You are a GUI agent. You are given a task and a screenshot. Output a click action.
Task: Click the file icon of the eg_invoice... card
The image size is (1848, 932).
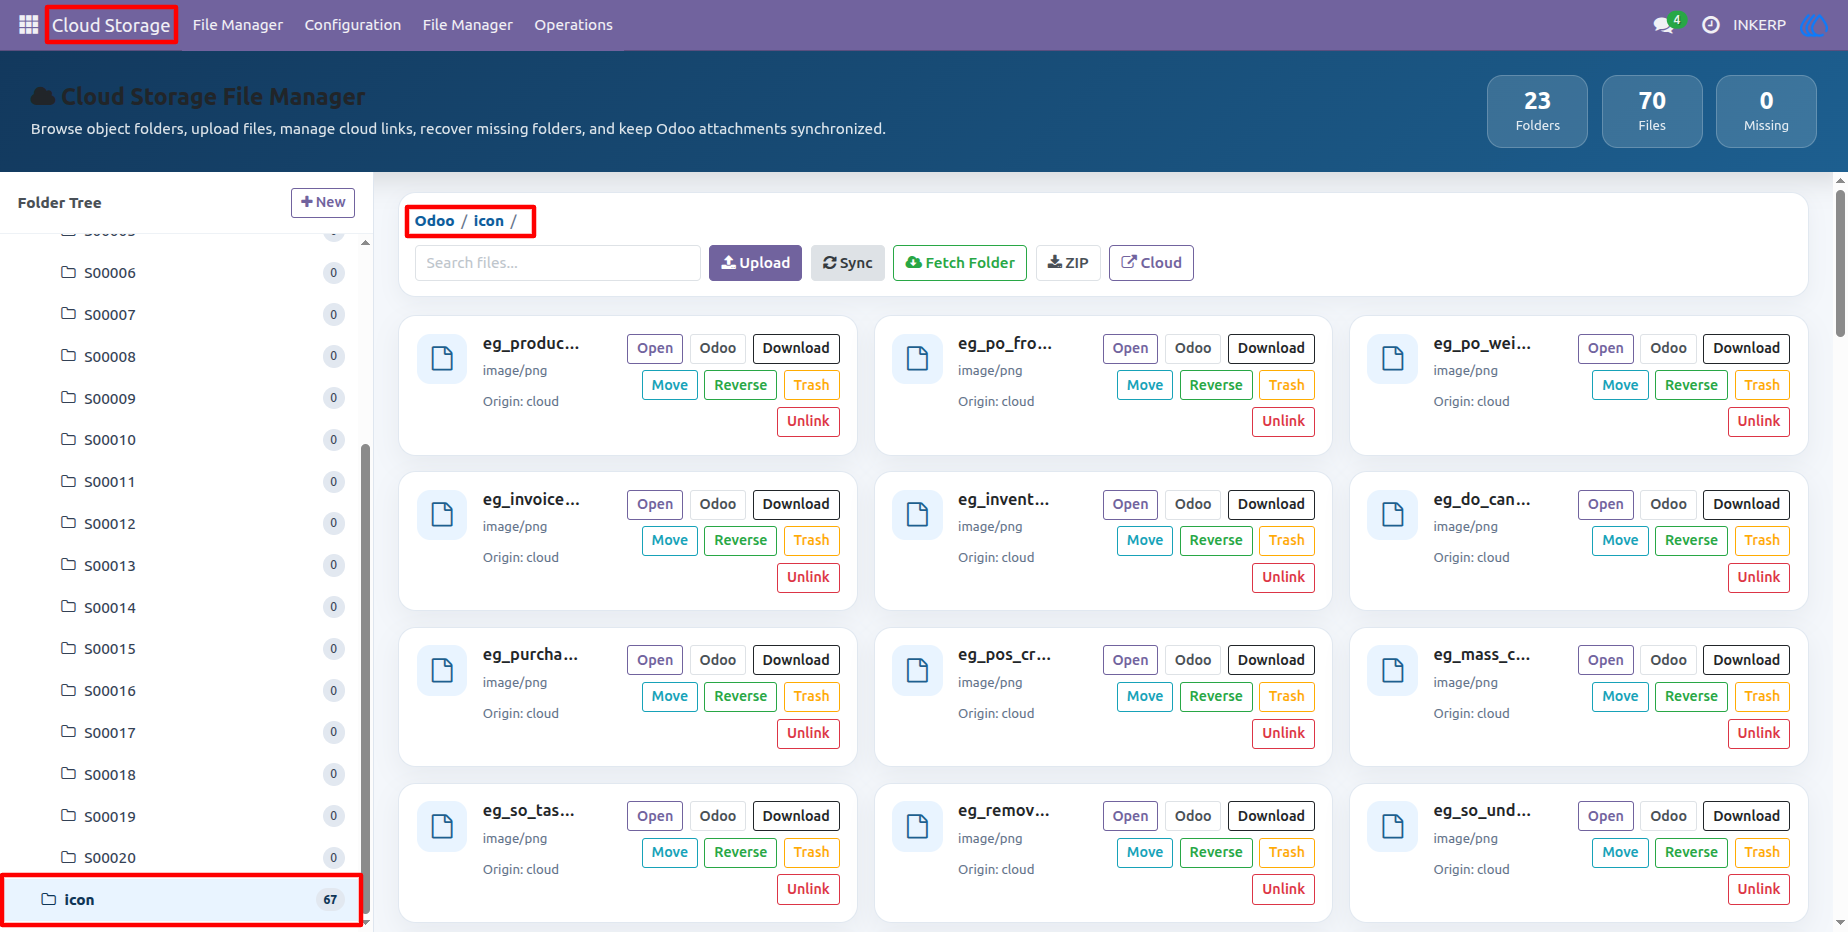pyautogui.click(x=442, y=514)
